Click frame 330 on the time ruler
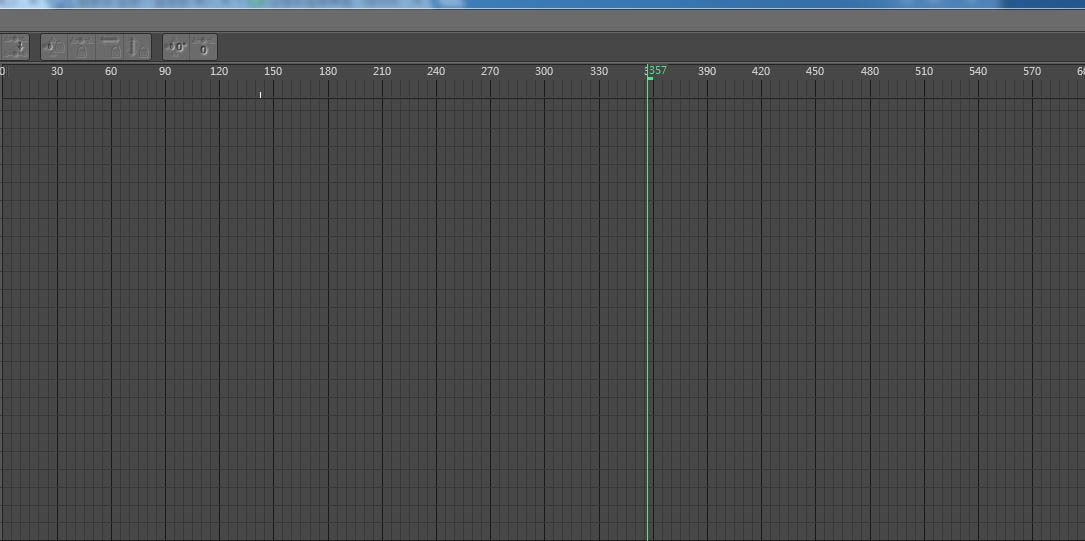The height and width of the screenshot is (541, 1085). click(599, 71)
